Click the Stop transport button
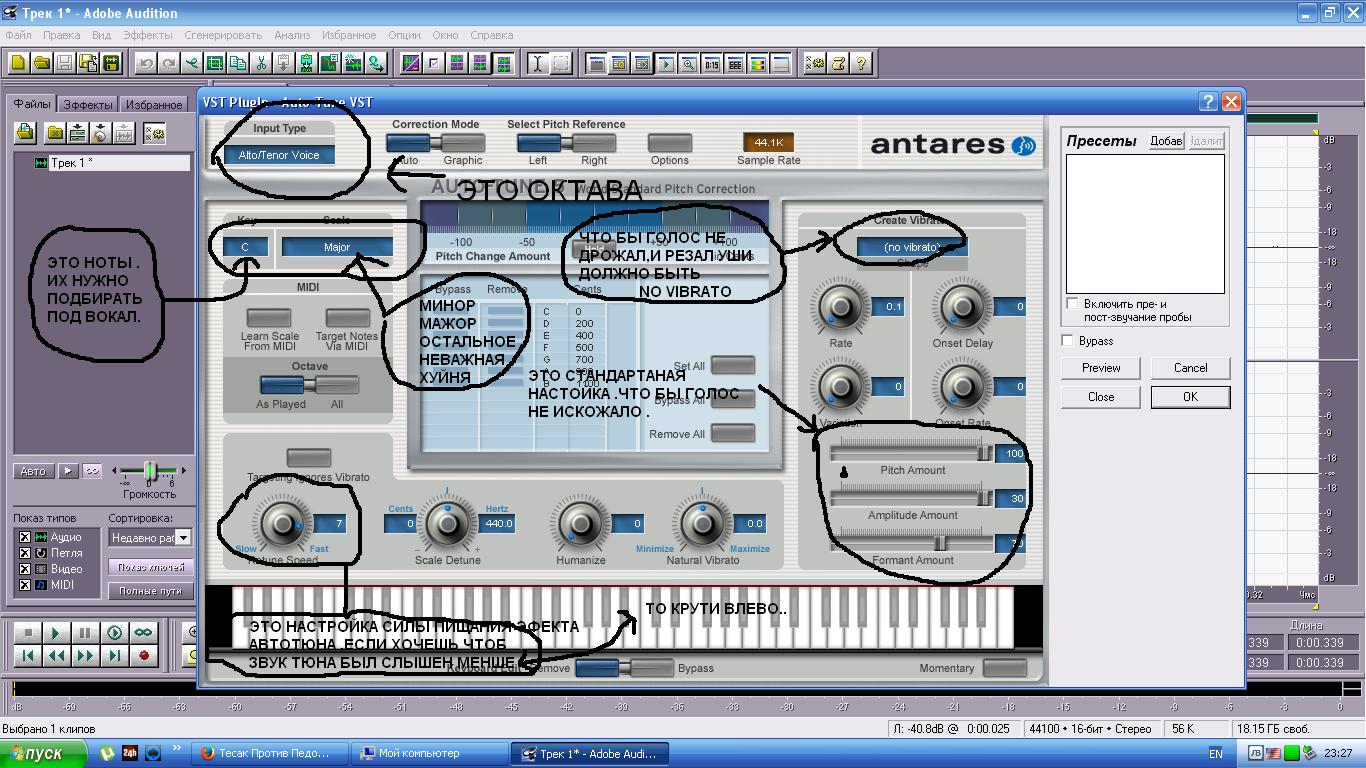This screenshot has height=768, width=1366. (28, 633)
